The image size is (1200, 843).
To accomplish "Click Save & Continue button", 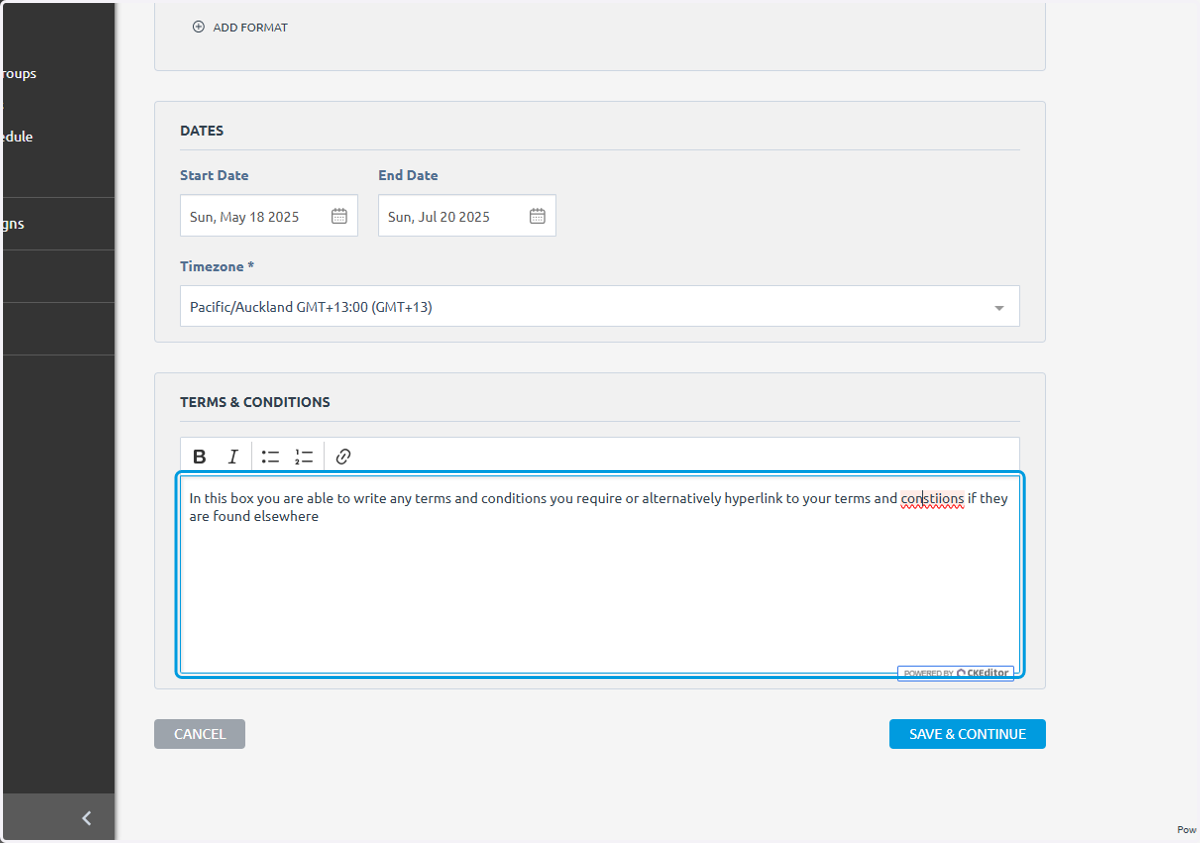I will coord(967,734).
